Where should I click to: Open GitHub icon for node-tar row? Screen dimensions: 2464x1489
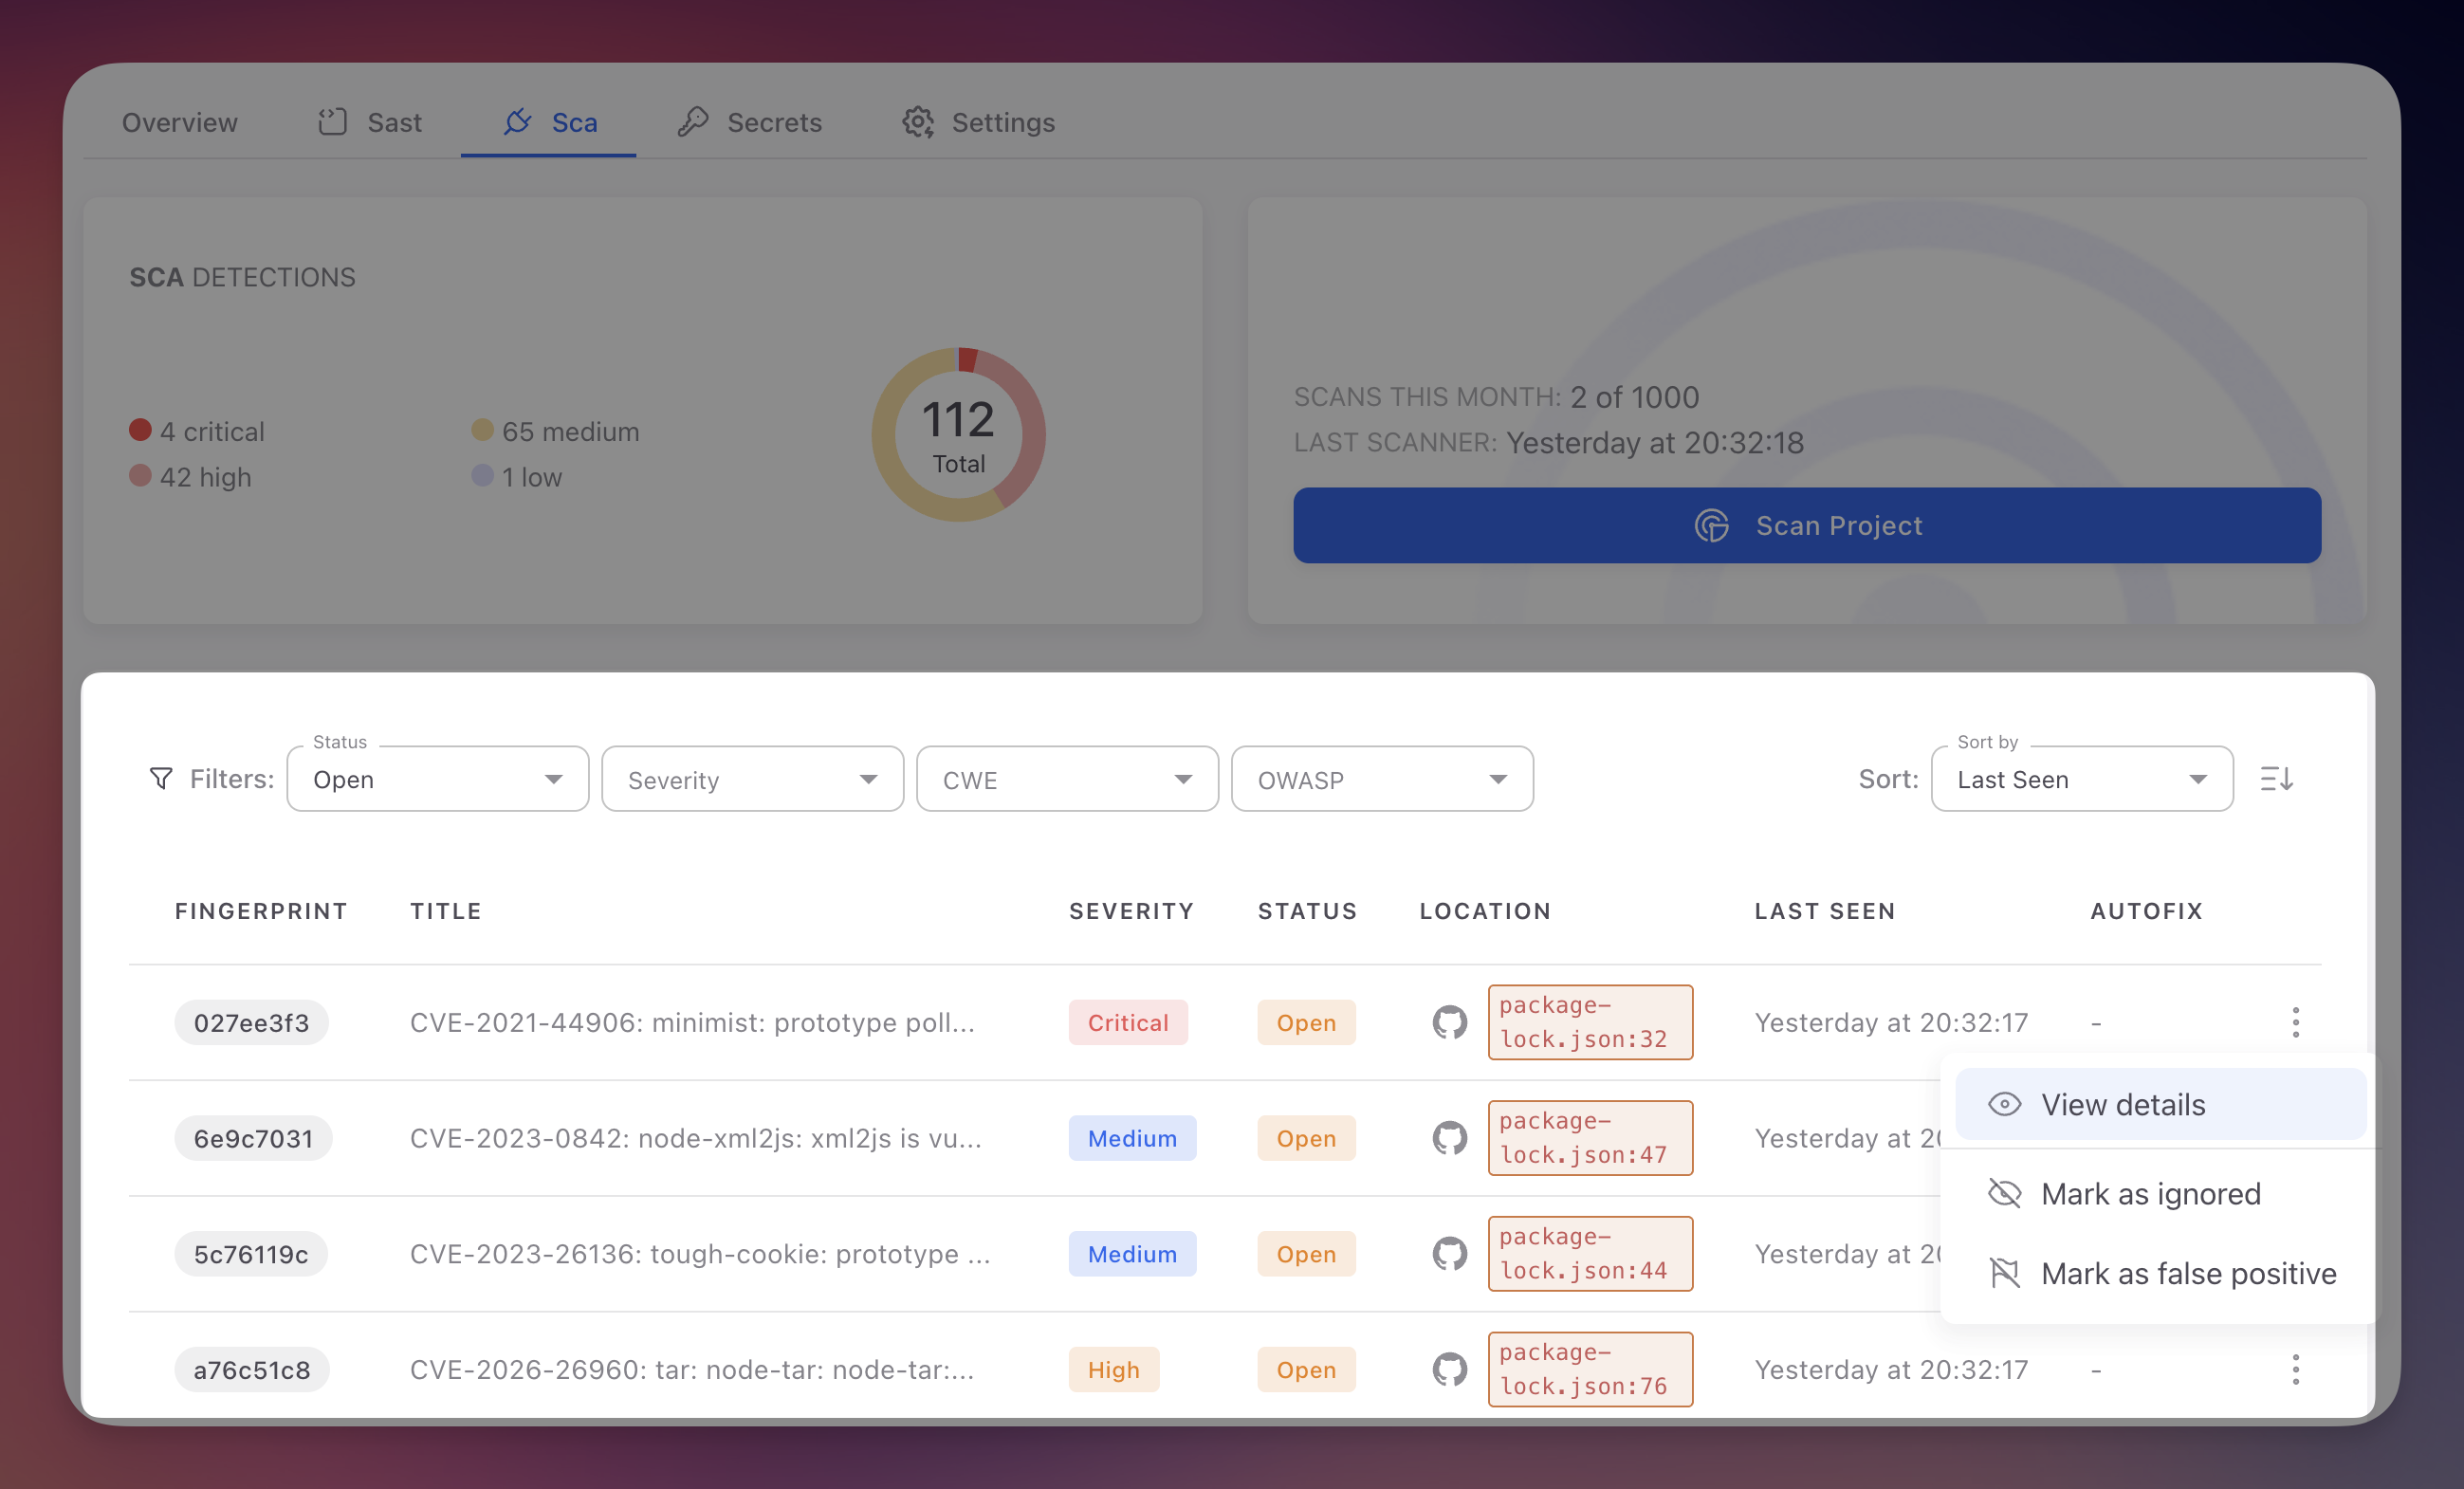[1449, 1369]
